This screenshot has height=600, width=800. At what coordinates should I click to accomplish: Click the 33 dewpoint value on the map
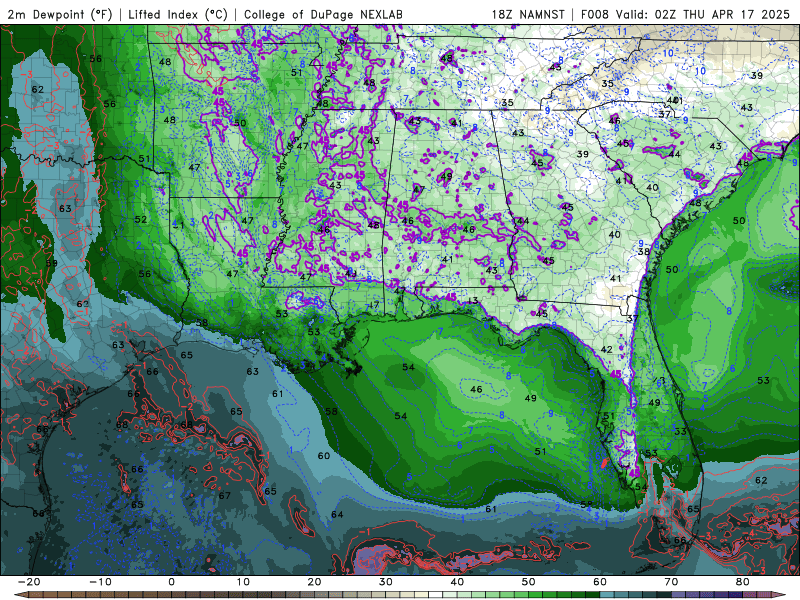click(x=681, y=431)
